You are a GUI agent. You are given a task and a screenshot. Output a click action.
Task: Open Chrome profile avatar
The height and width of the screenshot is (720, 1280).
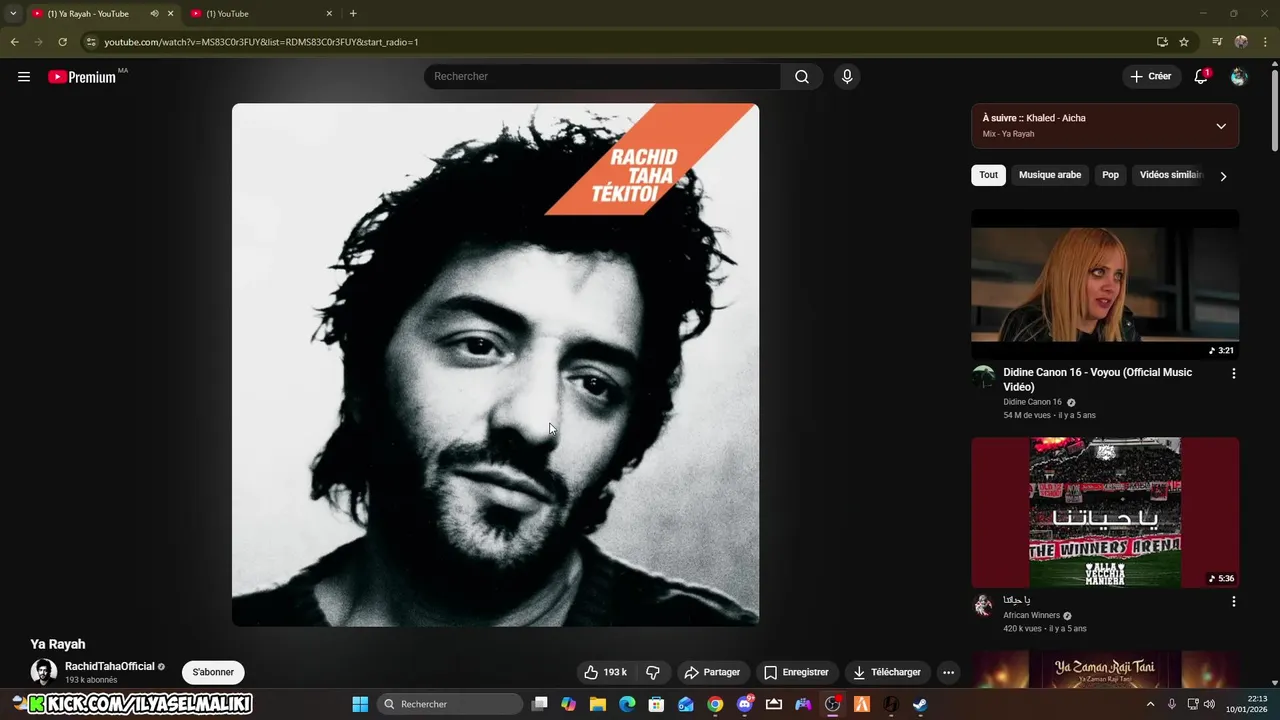[1241, 42]
